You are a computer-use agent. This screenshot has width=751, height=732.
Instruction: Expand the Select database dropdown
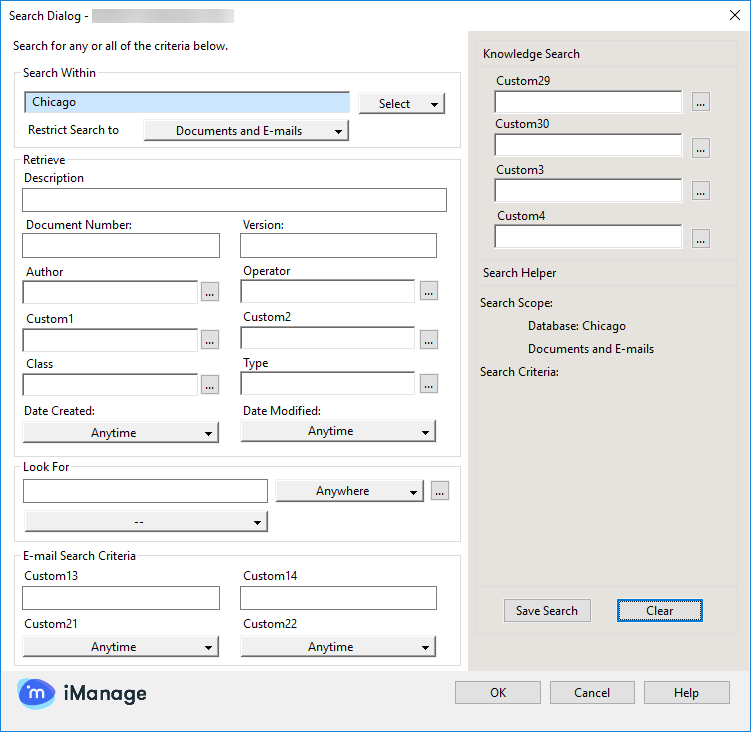[401, 104]
